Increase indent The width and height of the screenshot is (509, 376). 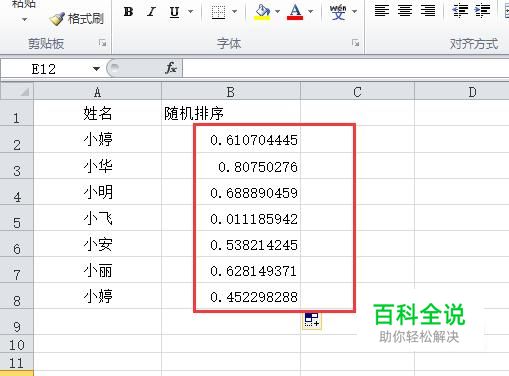(483, 11)
